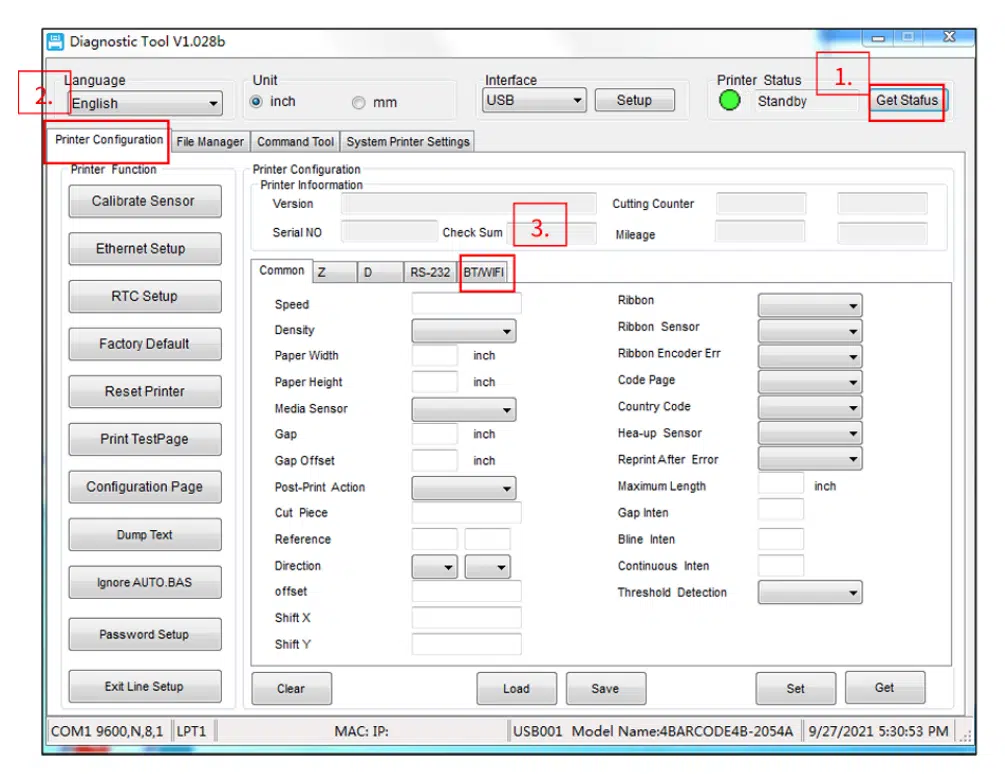This screenshot has height=774, width=1005.
Task: Click the Print TestPage button
Action: 144,439
